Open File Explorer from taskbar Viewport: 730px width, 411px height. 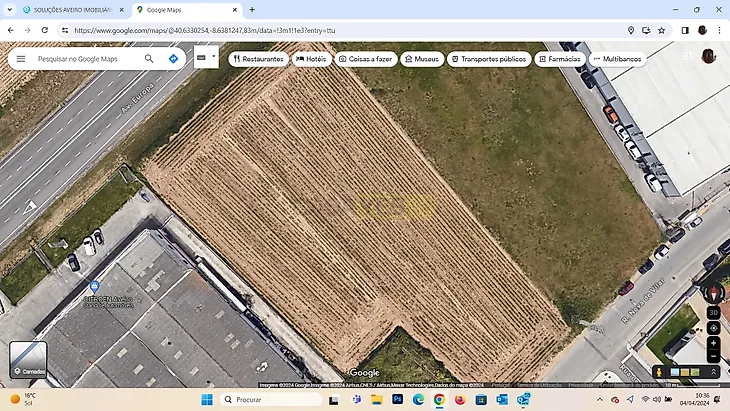377,399
